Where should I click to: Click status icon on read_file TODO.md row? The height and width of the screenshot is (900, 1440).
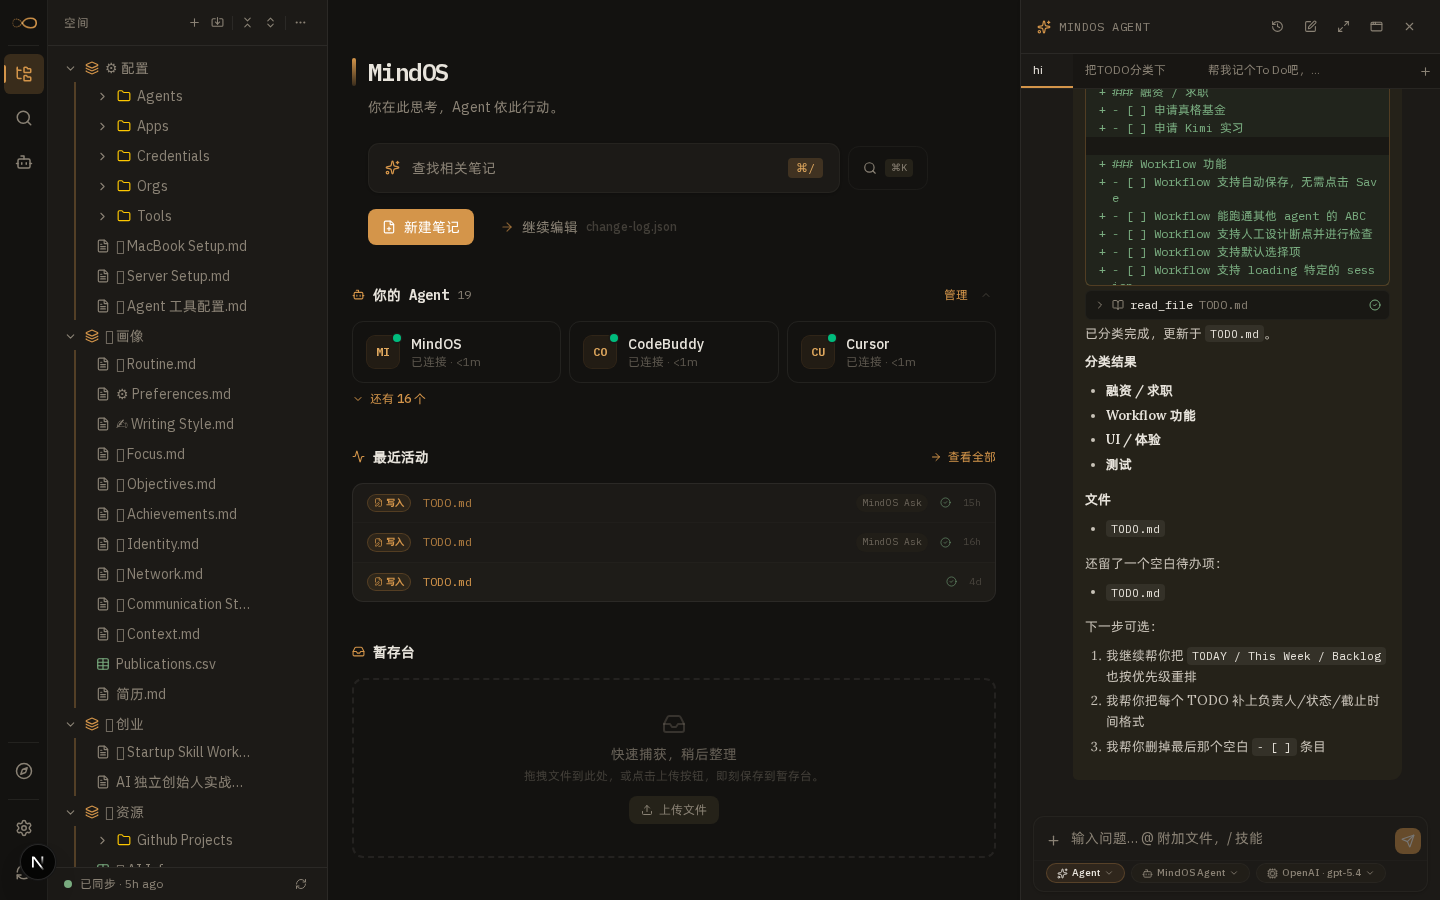[1375, 305]
